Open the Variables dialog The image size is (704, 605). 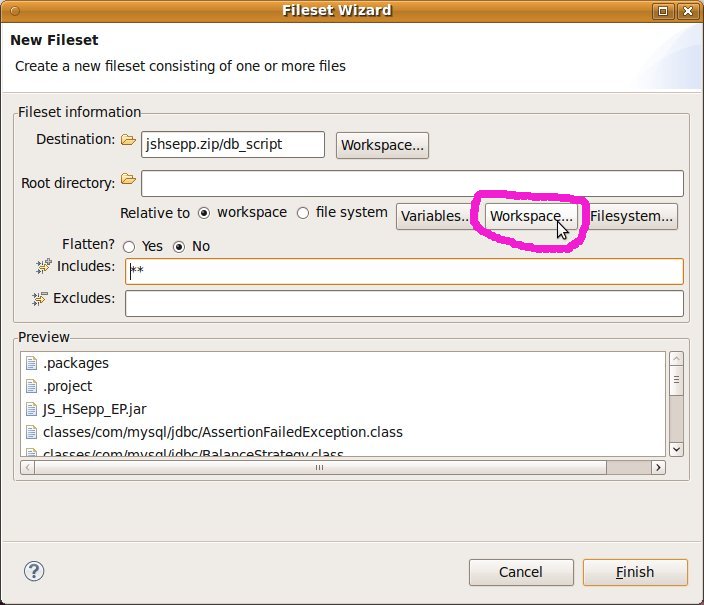pos(435,216)
